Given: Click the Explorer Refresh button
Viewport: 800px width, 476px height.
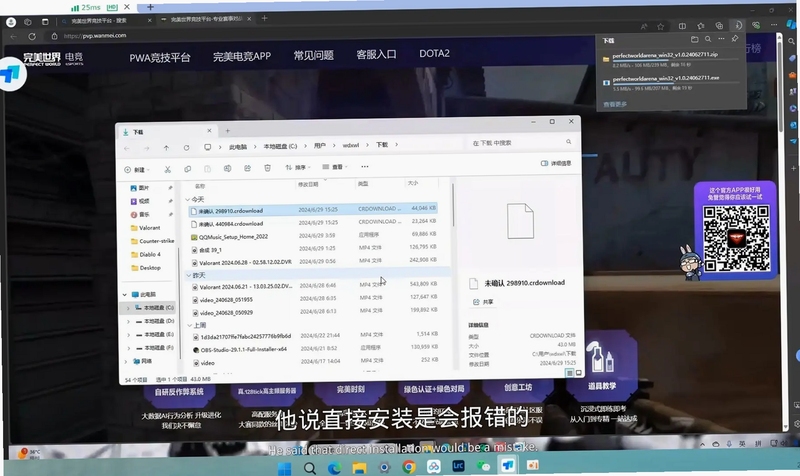Looking at the screenshot, I should tap(186, 147).
